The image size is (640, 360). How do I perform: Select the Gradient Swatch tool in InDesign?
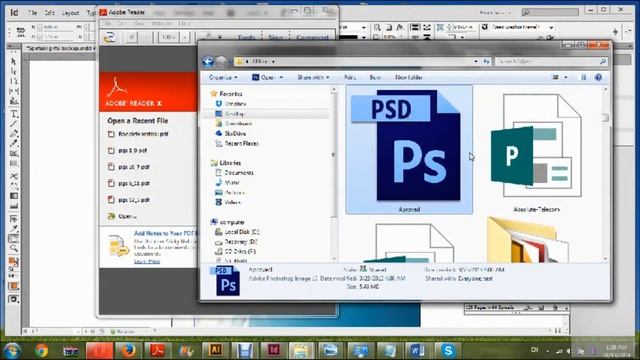tap(13, 196)
